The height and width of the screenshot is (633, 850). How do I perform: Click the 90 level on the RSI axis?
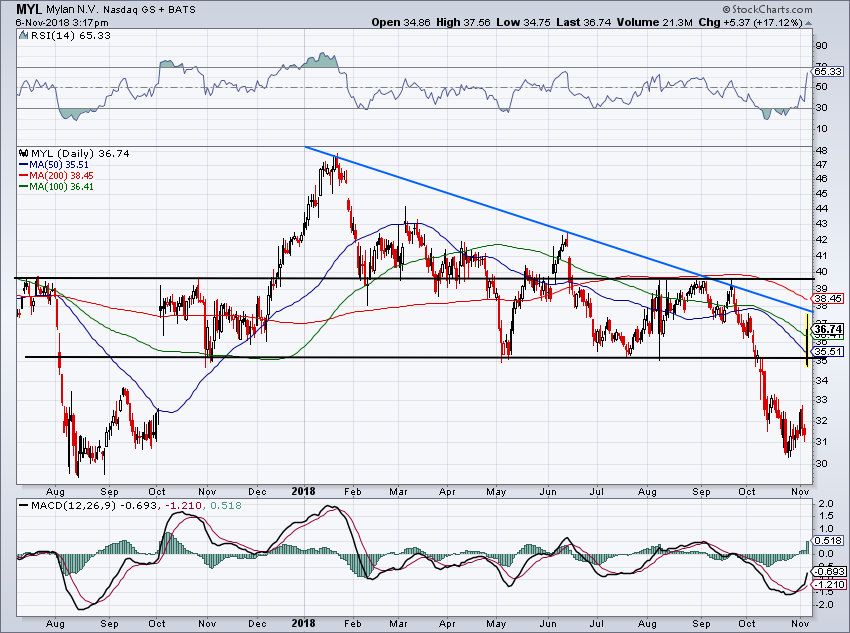coord(821,46)
